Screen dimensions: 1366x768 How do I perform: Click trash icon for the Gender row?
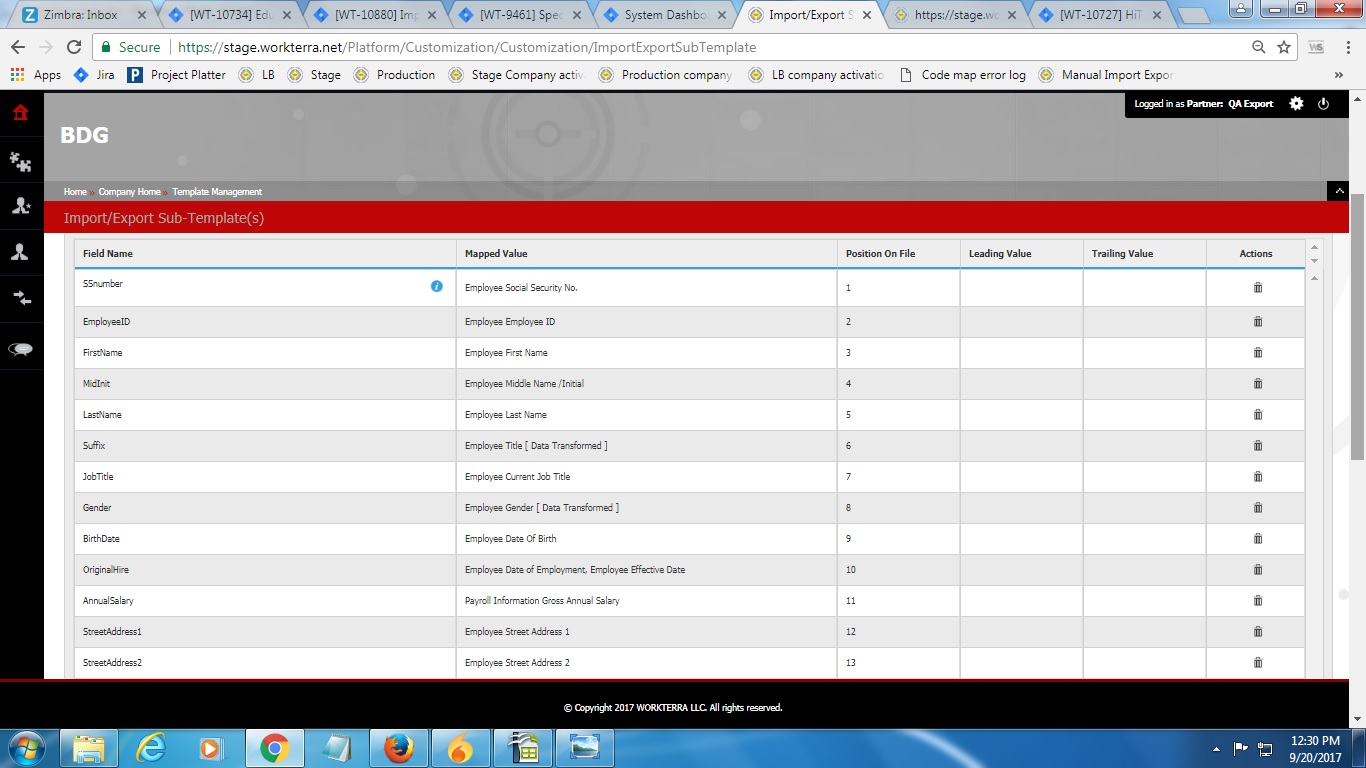[1257, 508]
